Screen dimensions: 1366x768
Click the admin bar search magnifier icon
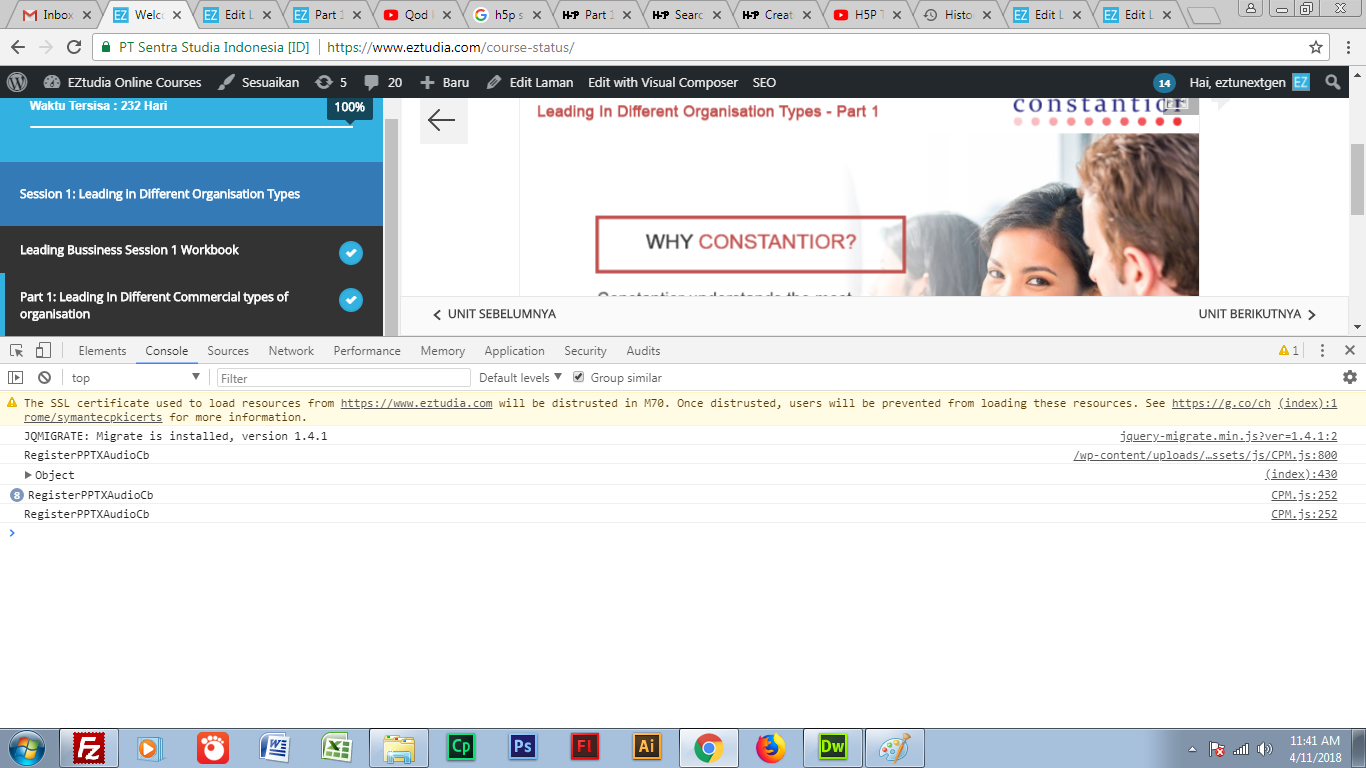click(1333, 82)
